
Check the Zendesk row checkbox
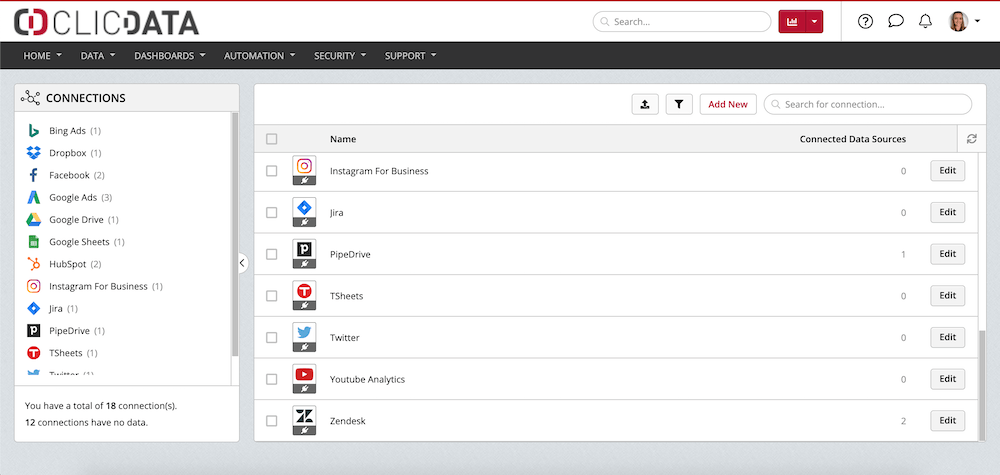[x=272, y=421]
